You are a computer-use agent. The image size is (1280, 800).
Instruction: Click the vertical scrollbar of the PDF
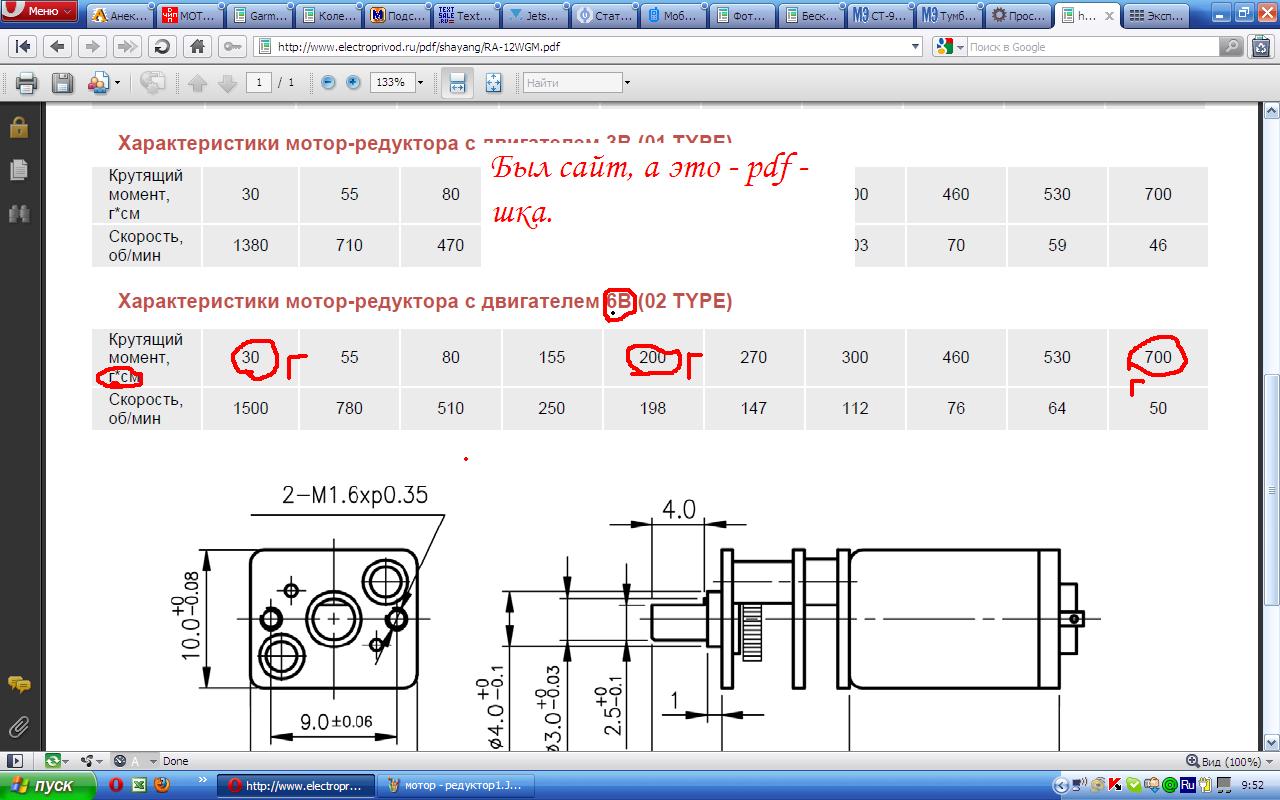coord(1271,427)
